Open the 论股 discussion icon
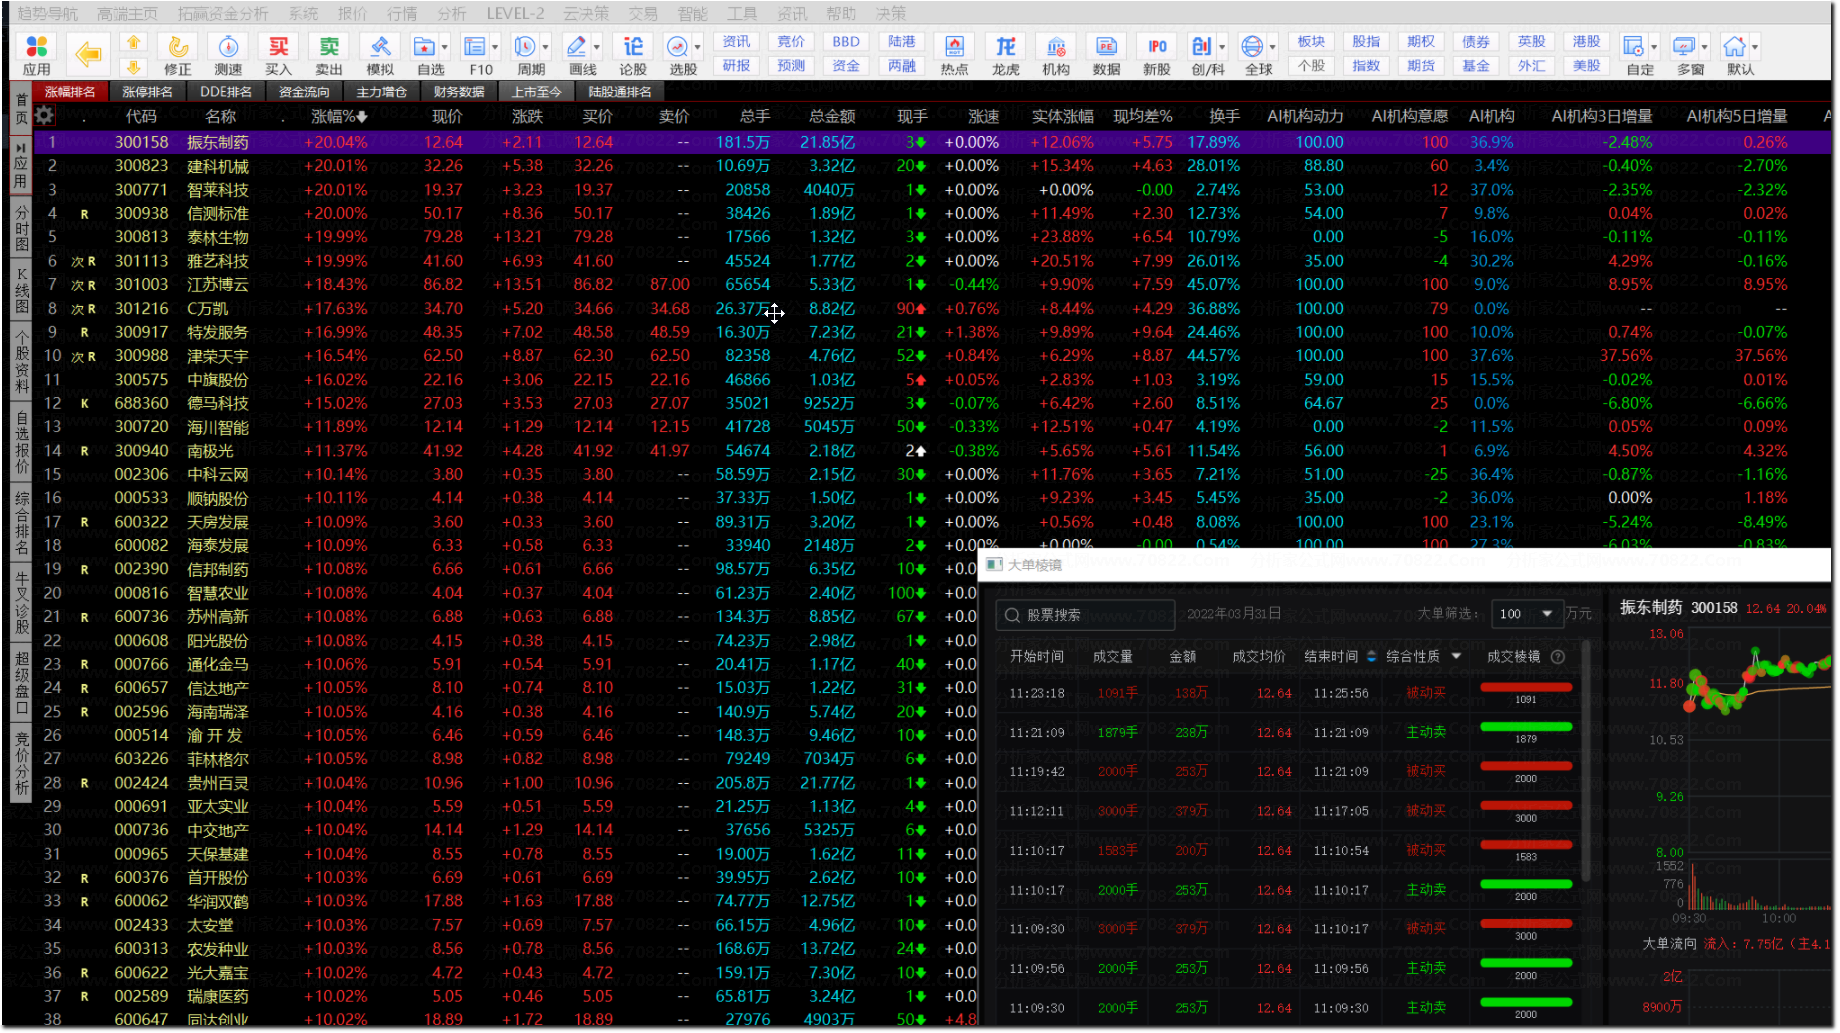Viewport: 1840px width, 1033px height. point(633,54)
